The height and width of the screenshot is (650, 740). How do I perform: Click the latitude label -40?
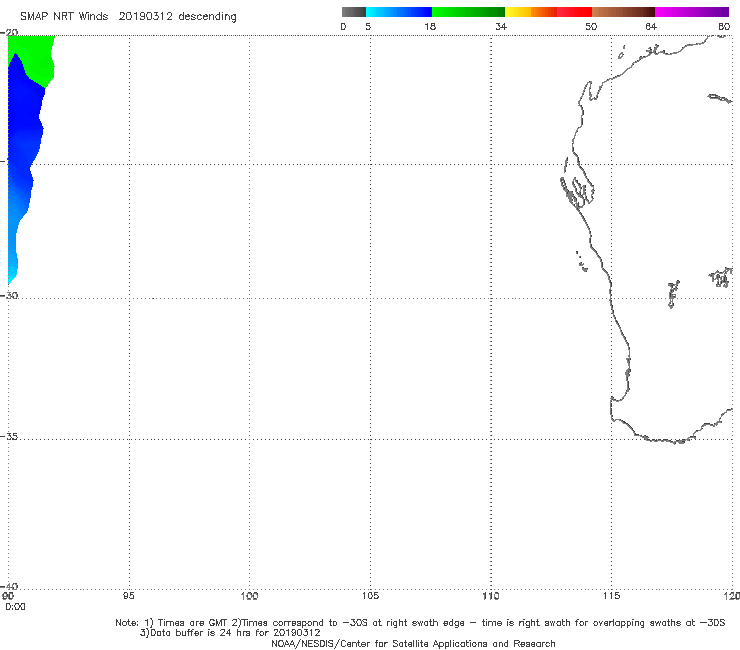pyautogui.click(x=9, y=586)
